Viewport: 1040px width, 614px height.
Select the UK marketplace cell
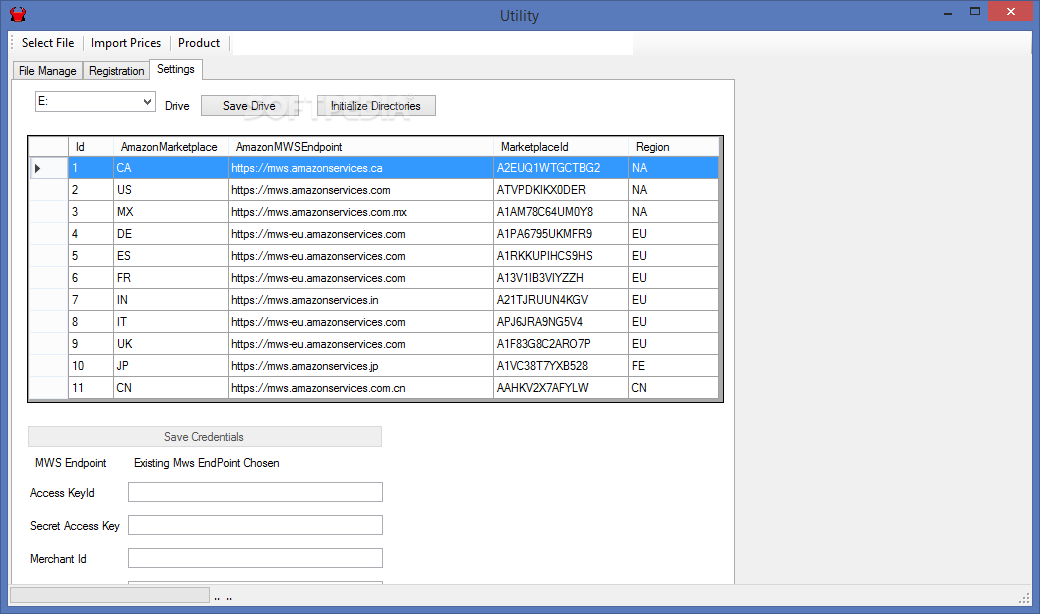170,343
